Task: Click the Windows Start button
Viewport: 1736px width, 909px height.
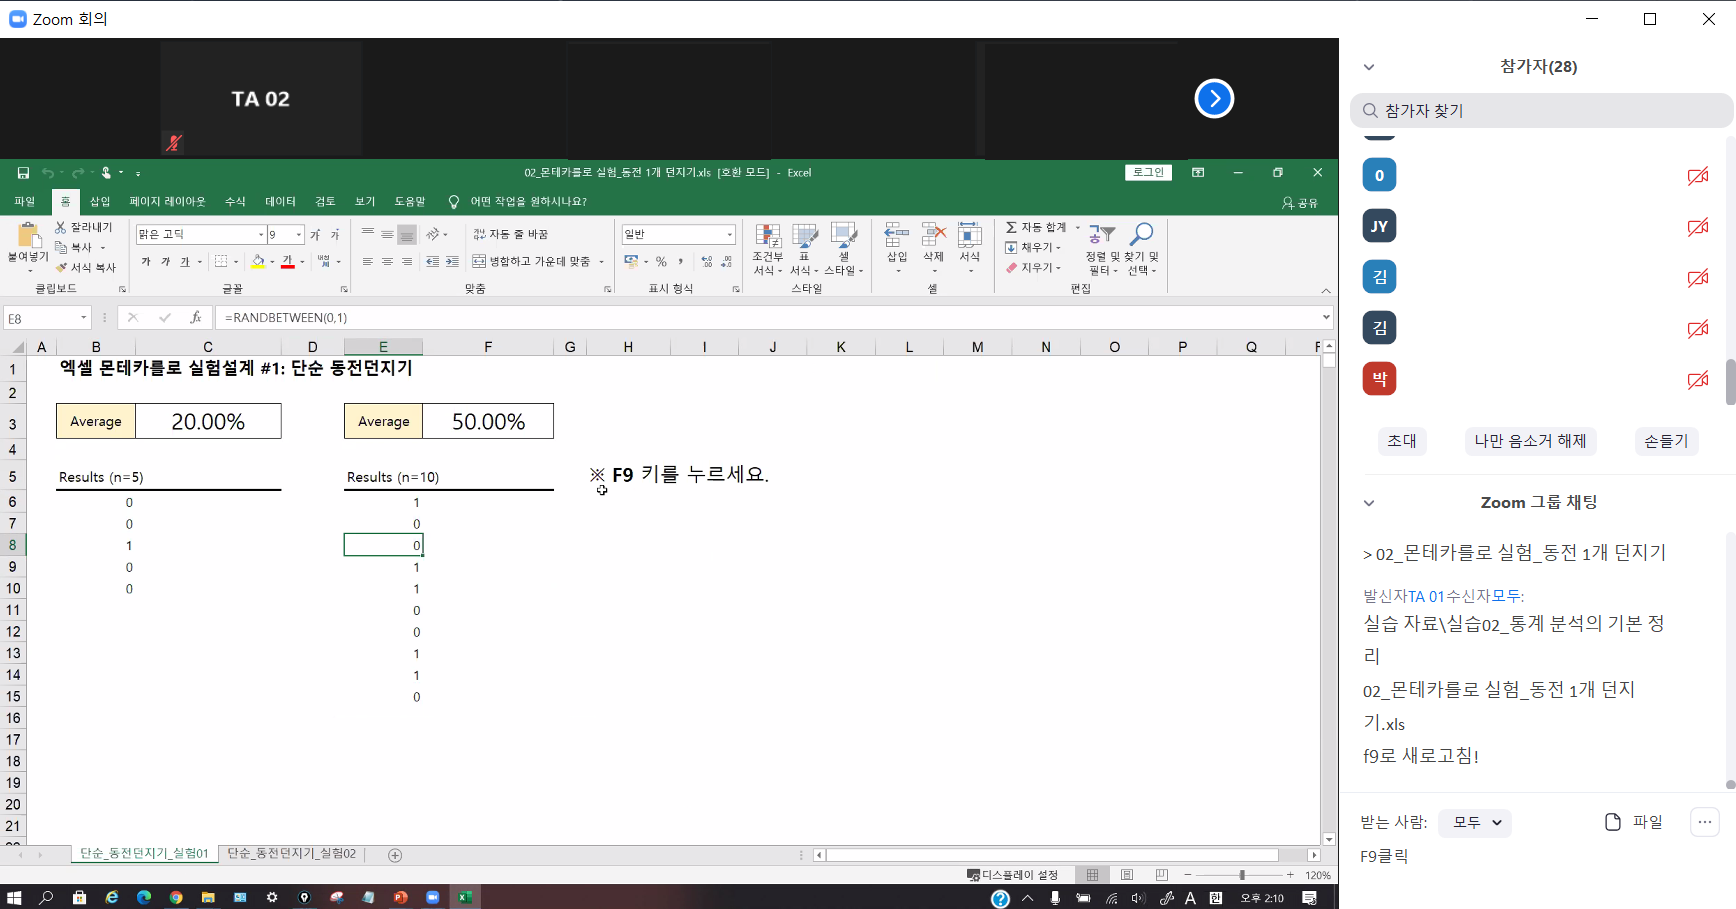Action: tap(14, 897)
